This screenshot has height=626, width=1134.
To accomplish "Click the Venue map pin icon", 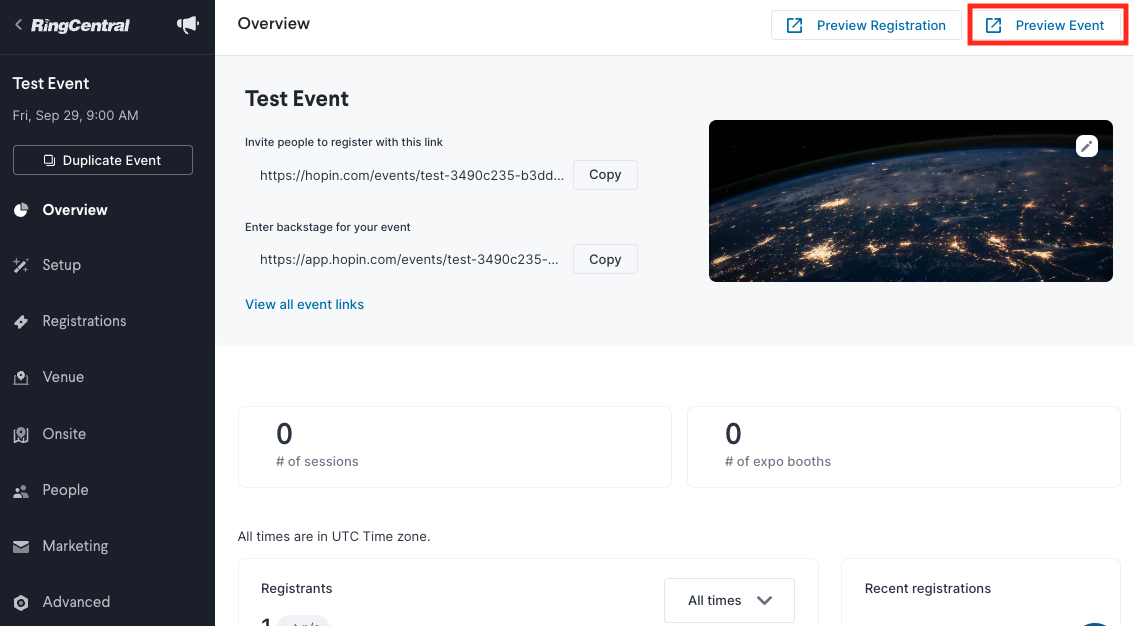I will 21,377.
